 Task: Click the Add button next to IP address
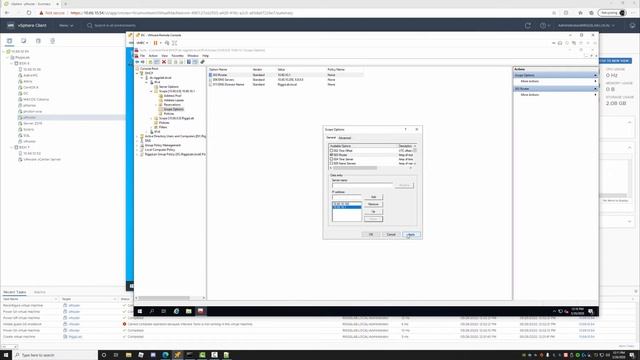(x=373, y=197)
